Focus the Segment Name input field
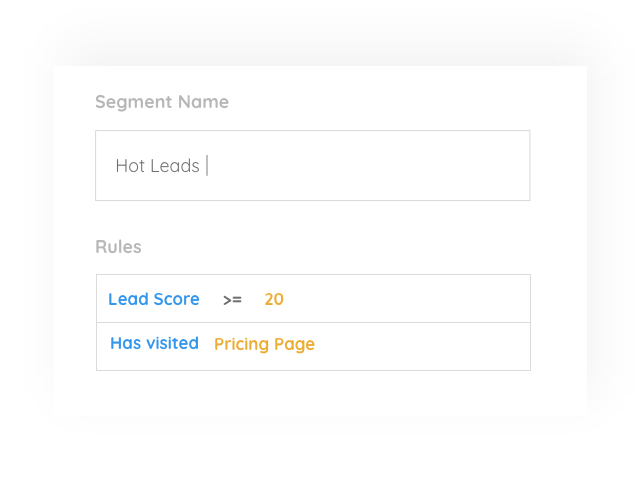 tap(312, 165)
